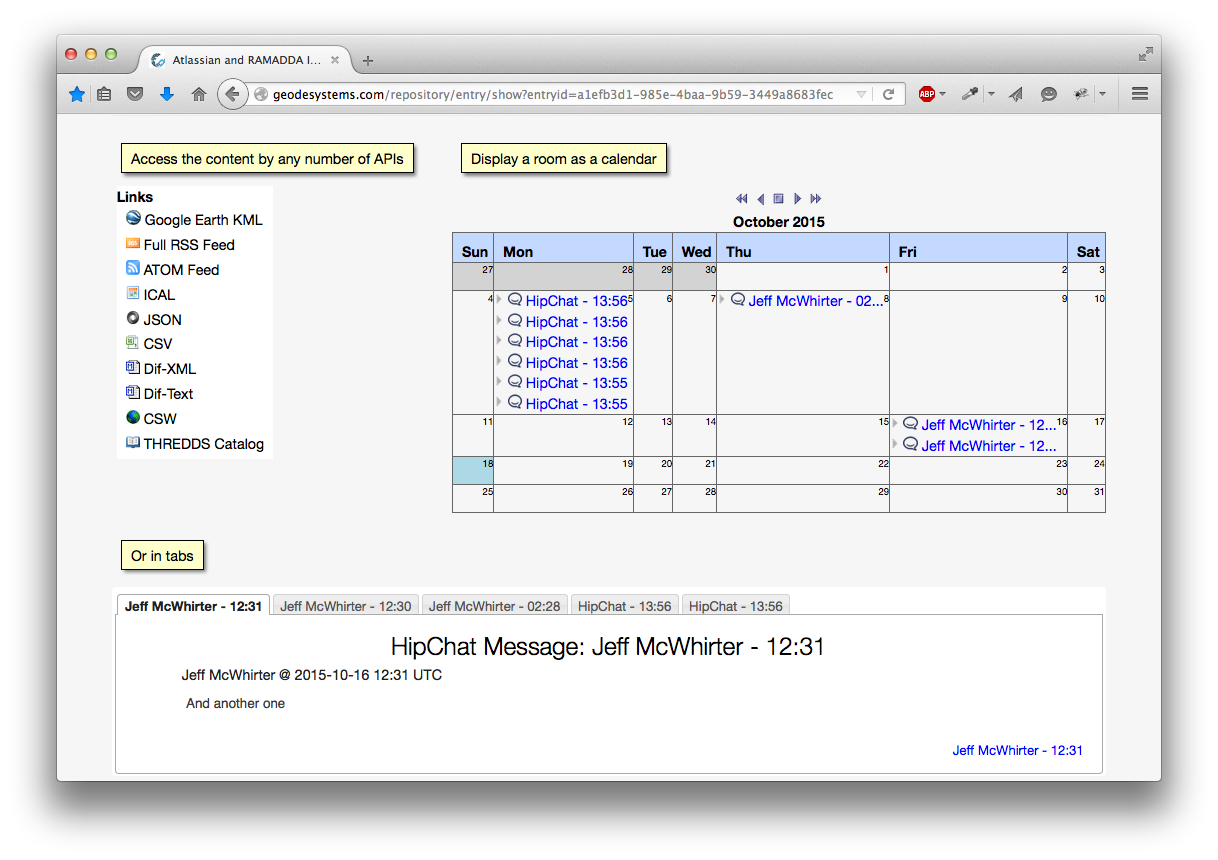Viewport: 1218px width, 860px height.
Task: Switch to Jeff McWhirter - 12:31 tab
Action: pos(193,606)
